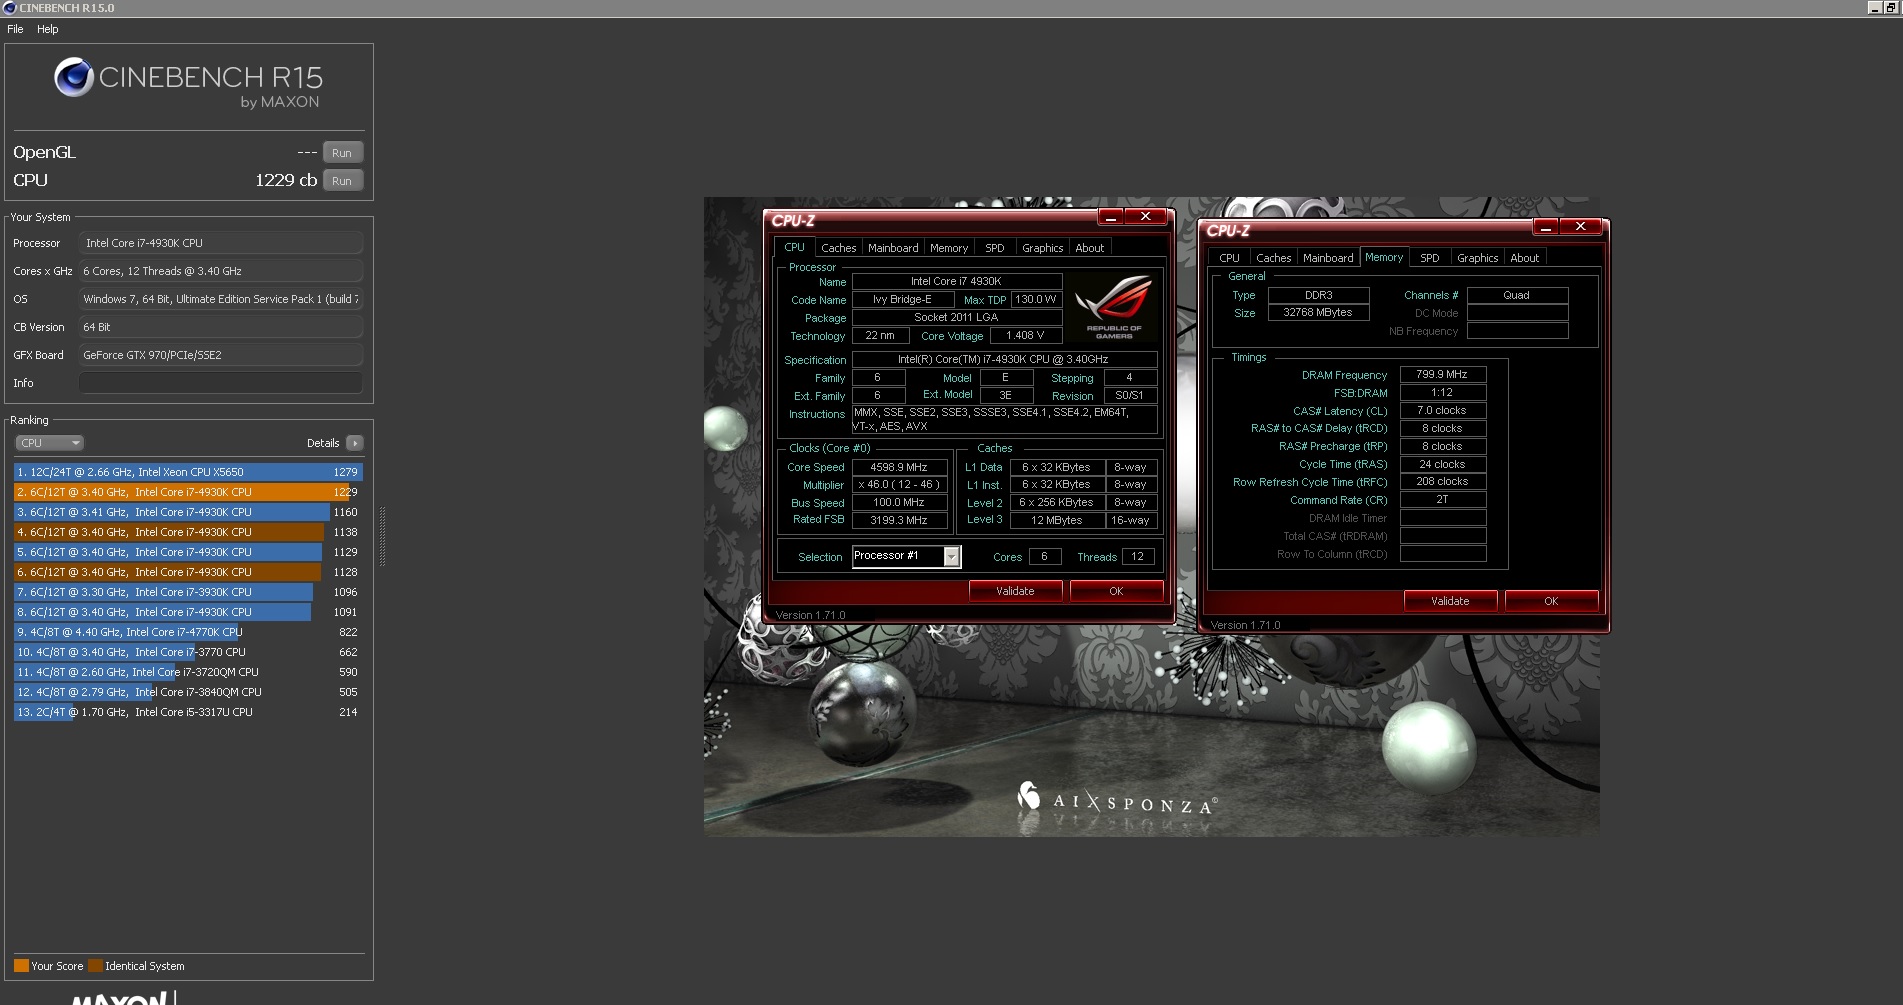Switch to Mainboard tab in right CPU-Z
Screen dimensions: 1903x1005
[1328, 258]
